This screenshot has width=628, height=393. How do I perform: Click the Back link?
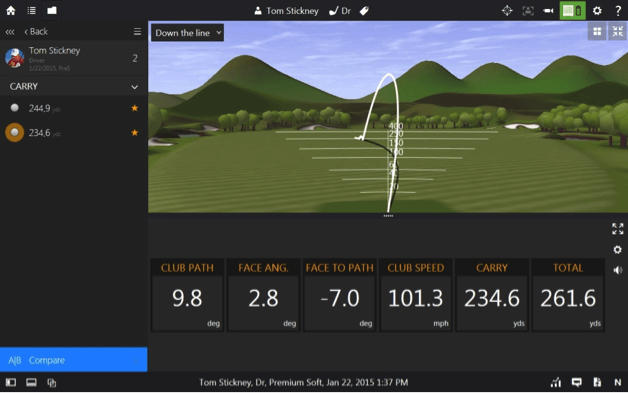[36, 32]
